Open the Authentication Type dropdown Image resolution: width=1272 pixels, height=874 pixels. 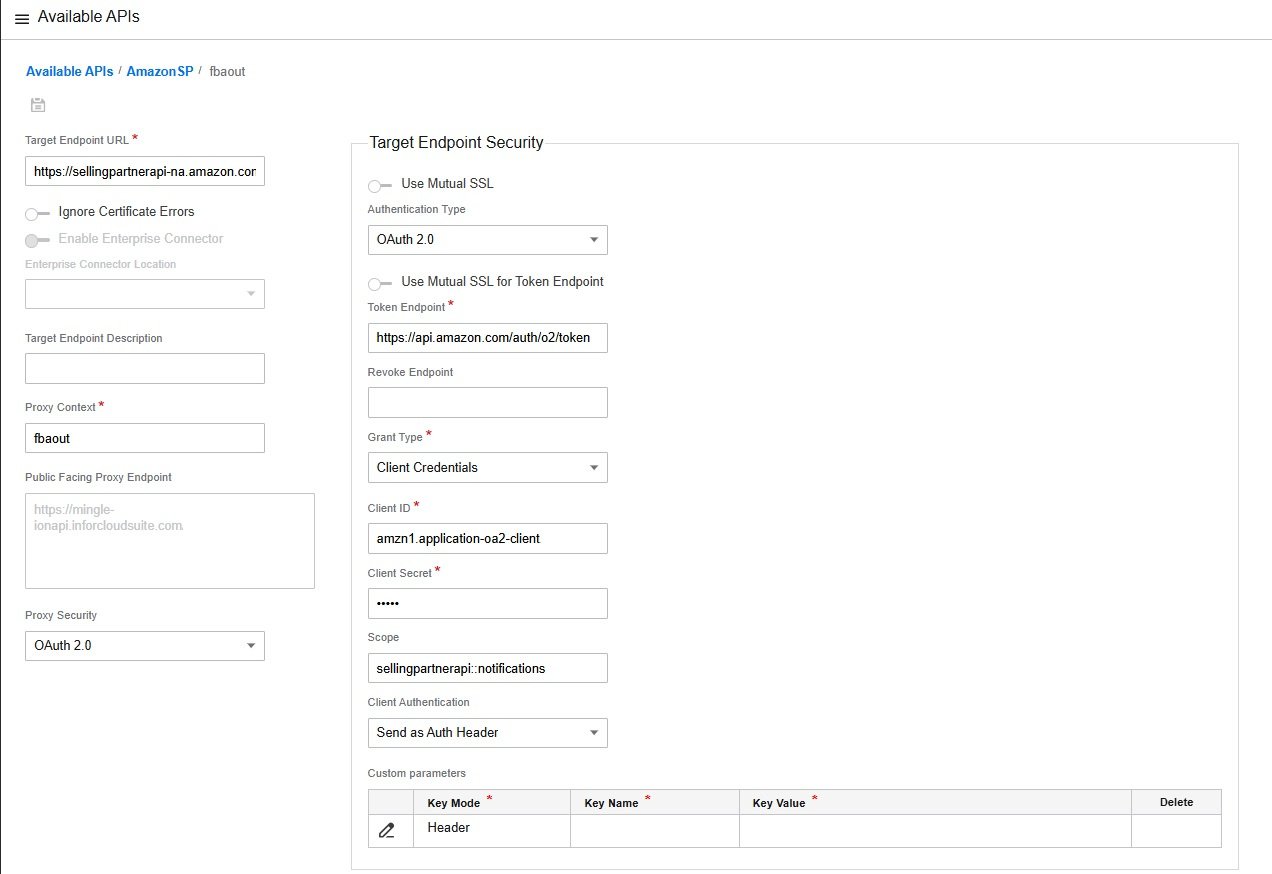[487, 240]
